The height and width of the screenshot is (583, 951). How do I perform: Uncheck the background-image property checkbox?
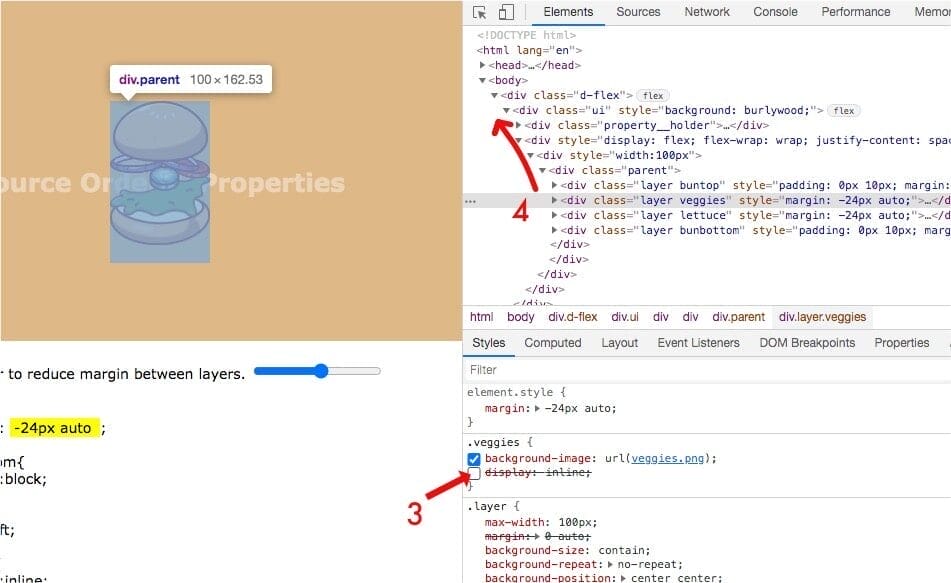tap(474, 459)
